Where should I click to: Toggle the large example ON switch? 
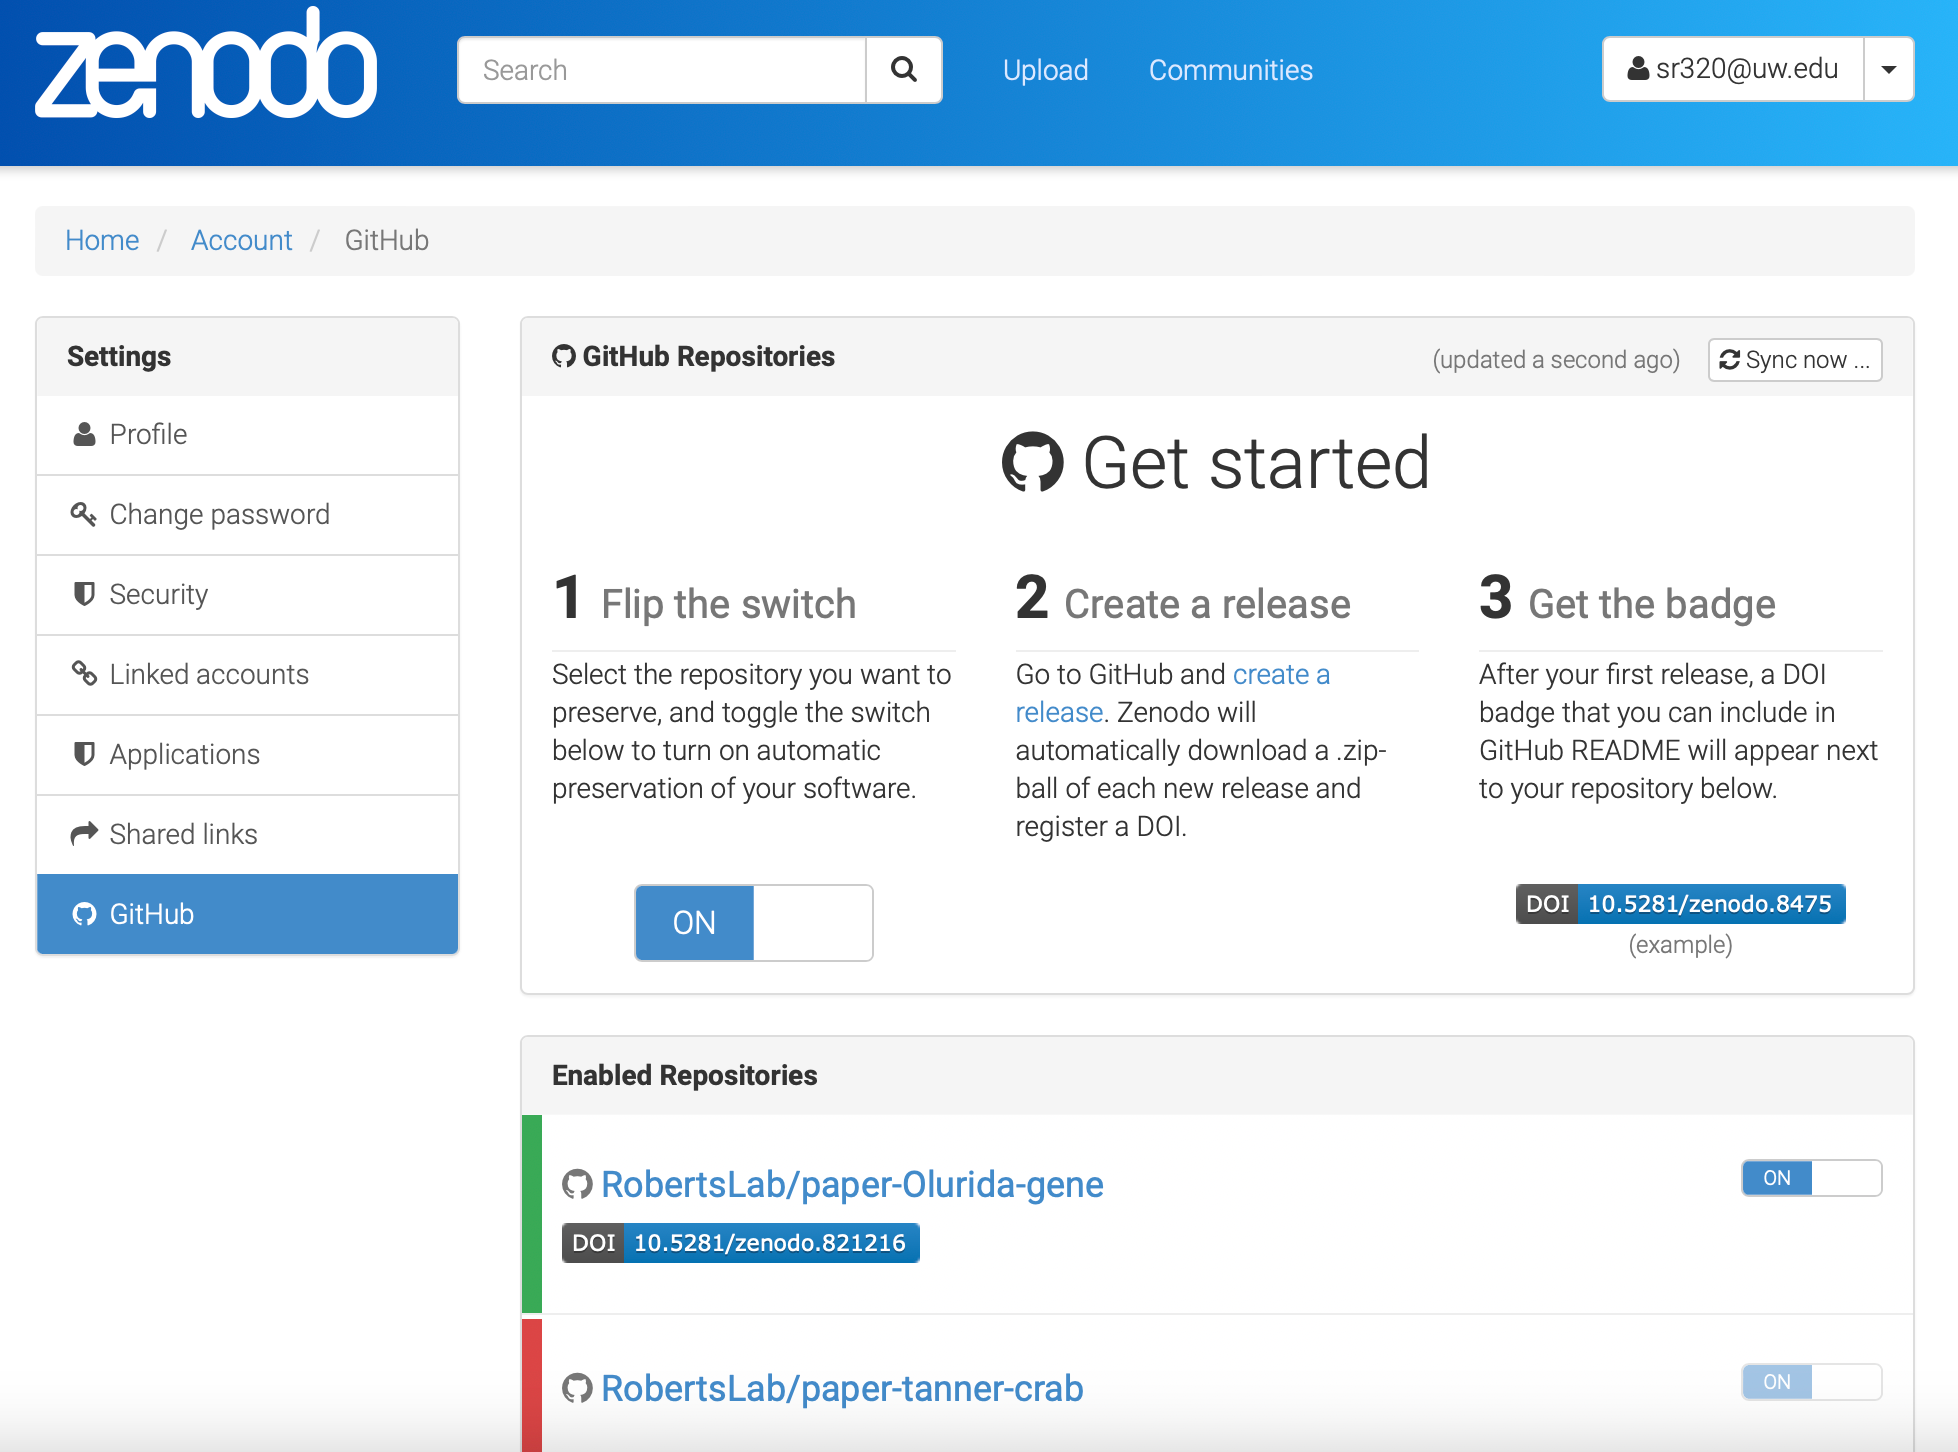tap(754, 922)
